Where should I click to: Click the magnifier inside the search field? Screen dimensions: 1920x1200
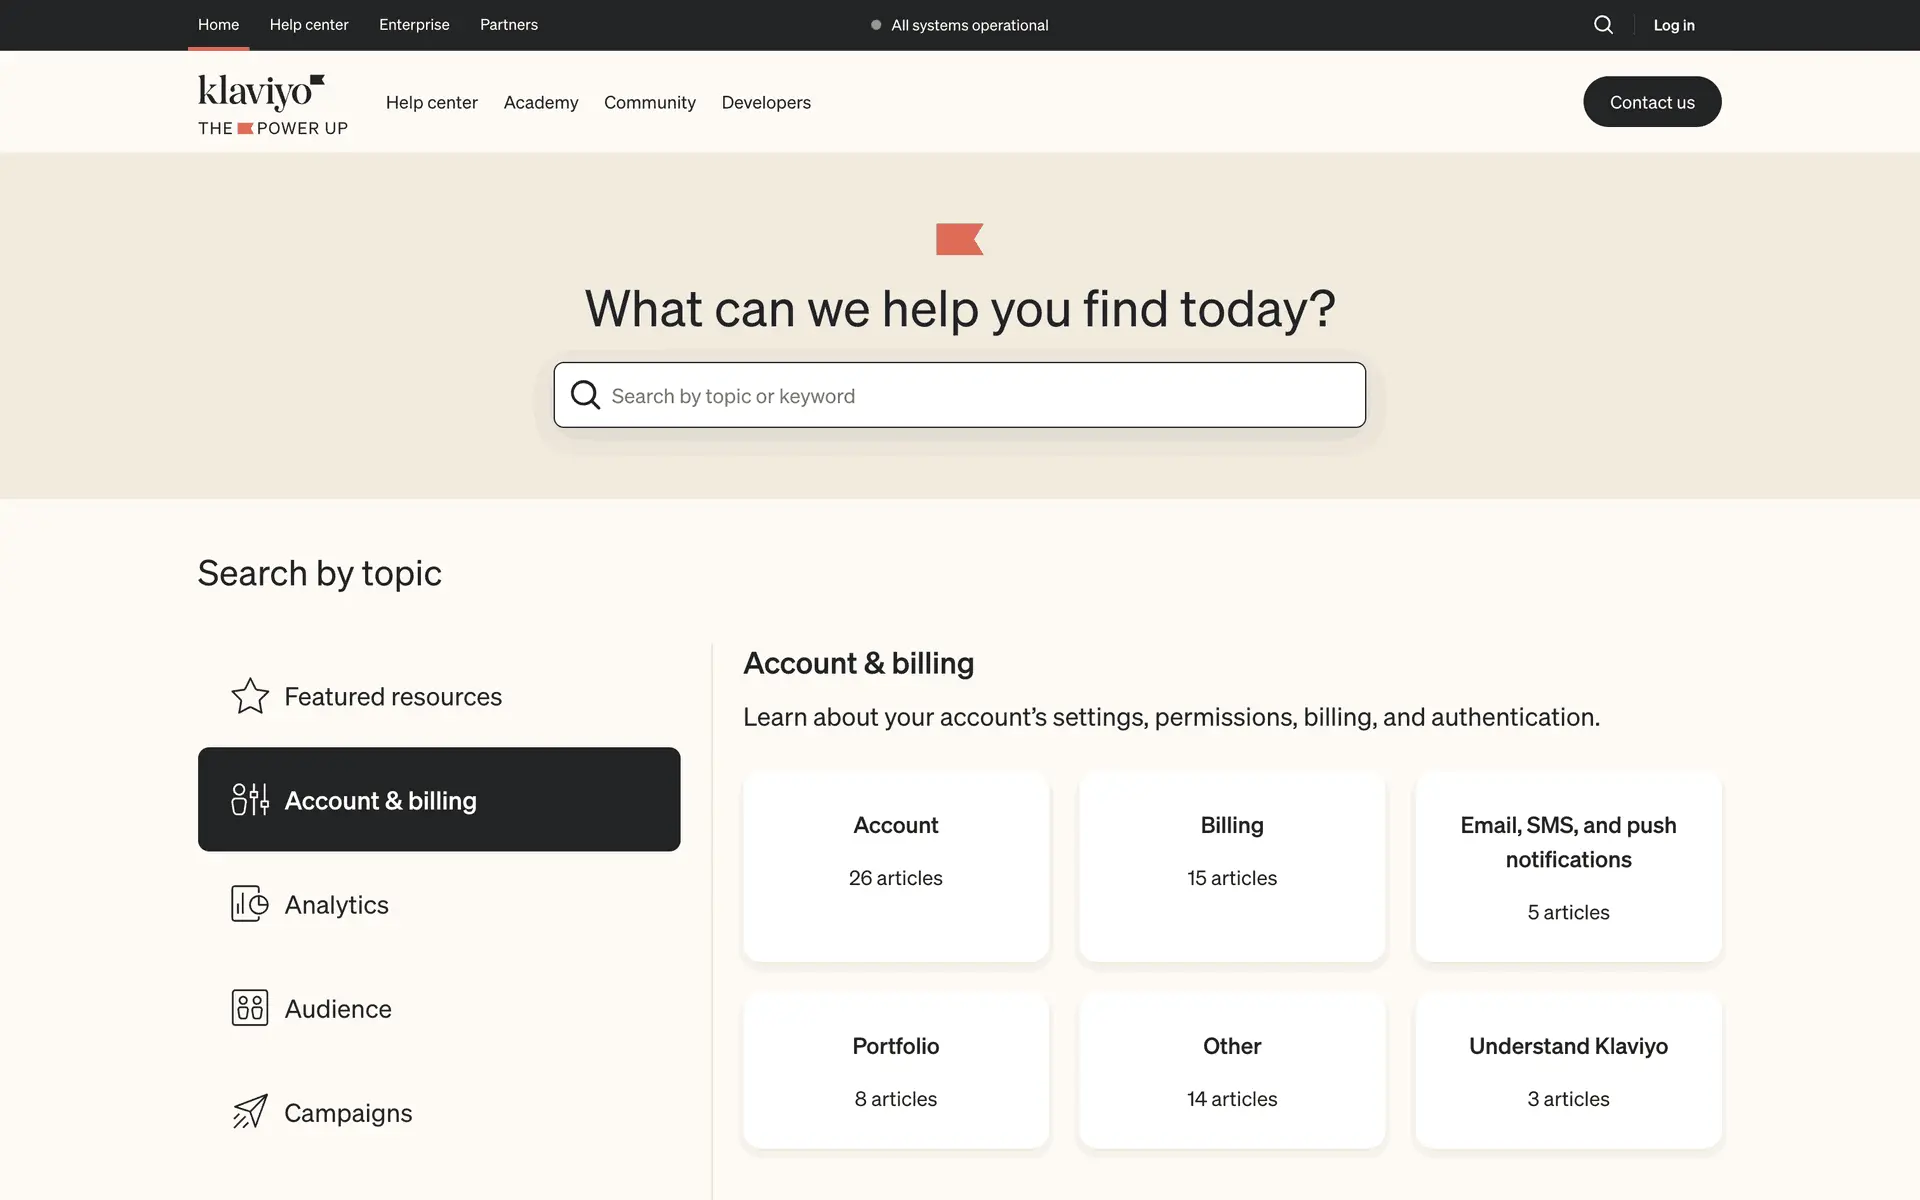(585, 395)
